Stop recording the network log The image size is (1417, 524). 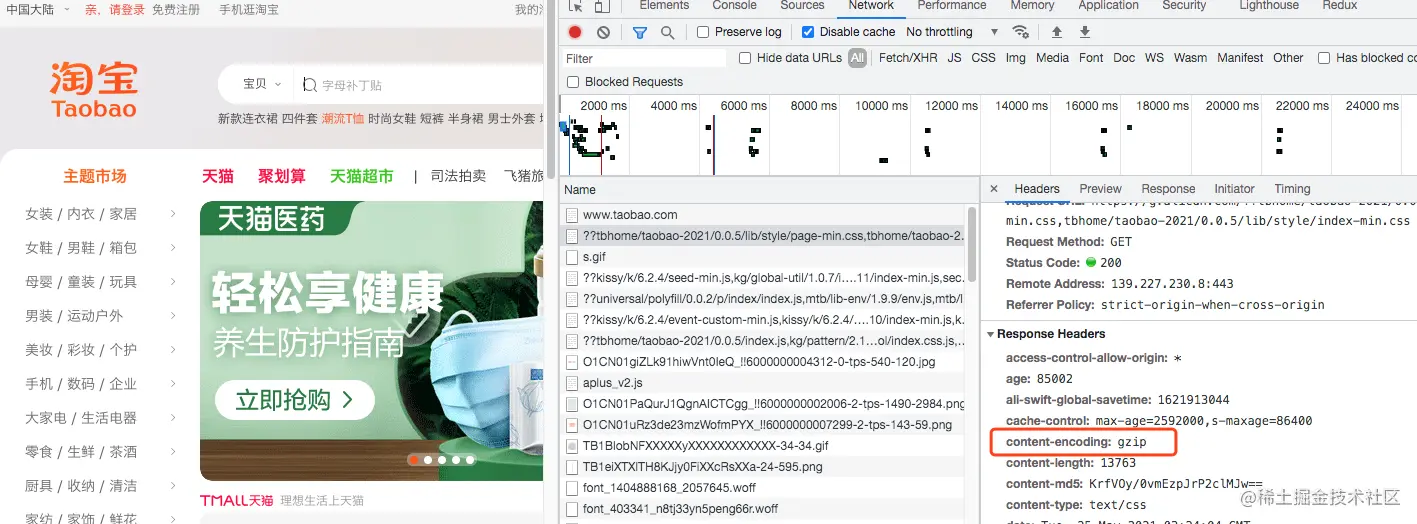click(575, 32)
